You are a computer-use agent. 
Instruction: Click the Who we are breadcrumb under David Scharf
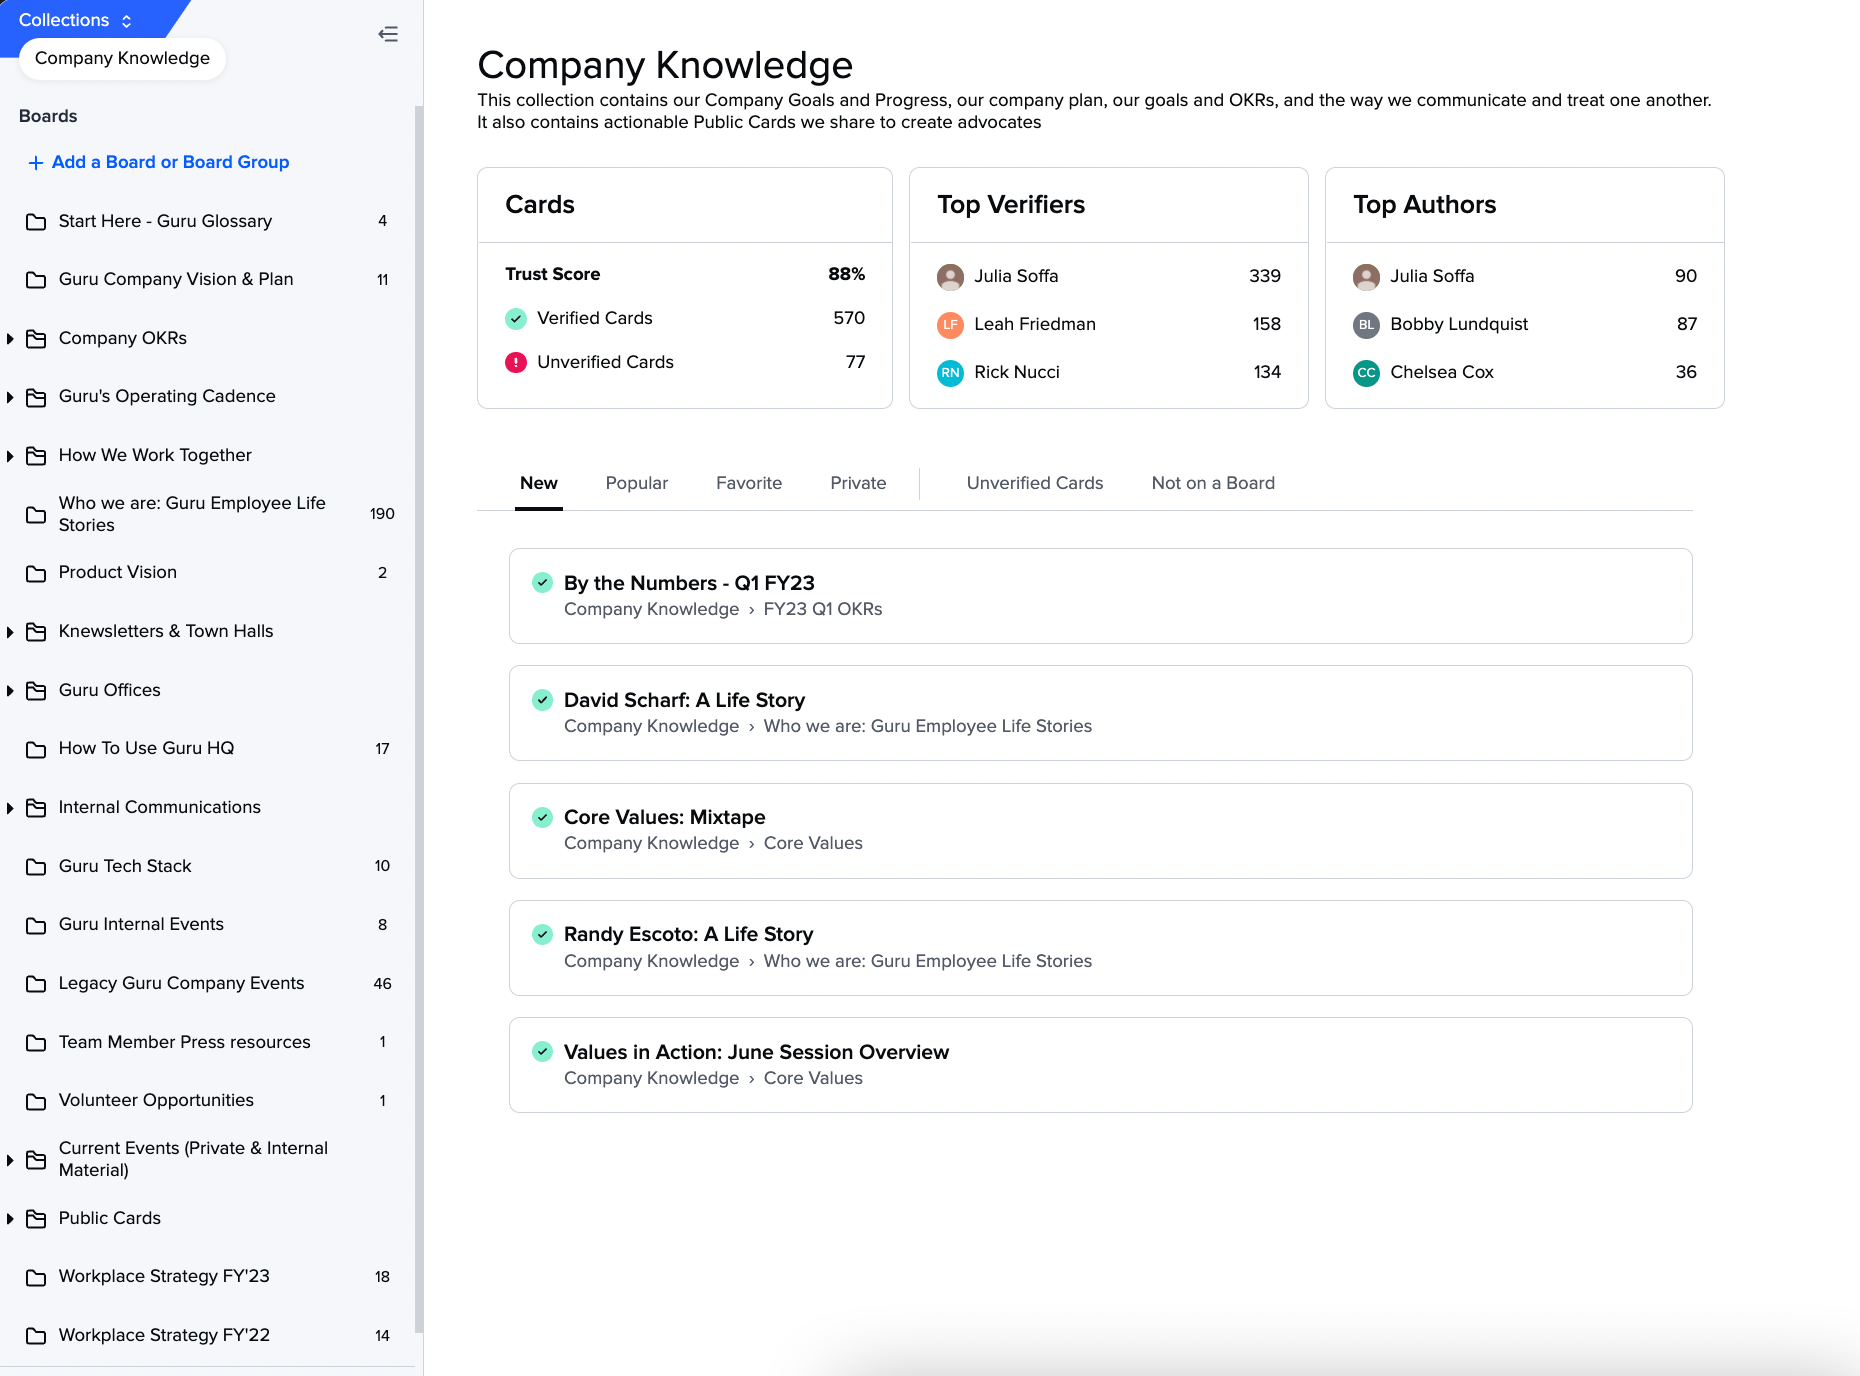928,726
